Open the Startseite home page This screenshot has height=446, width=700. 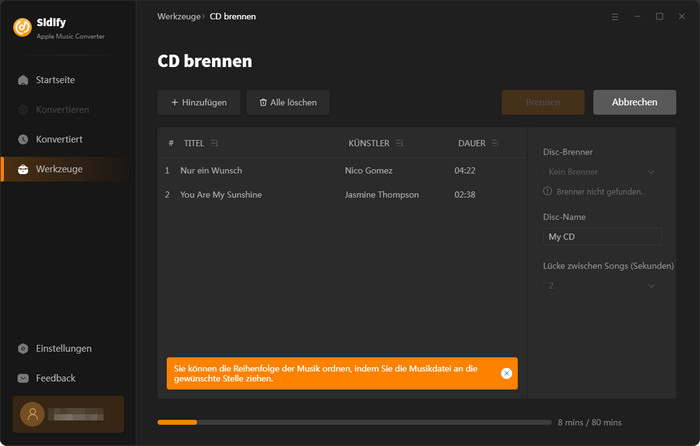[46, 80]
